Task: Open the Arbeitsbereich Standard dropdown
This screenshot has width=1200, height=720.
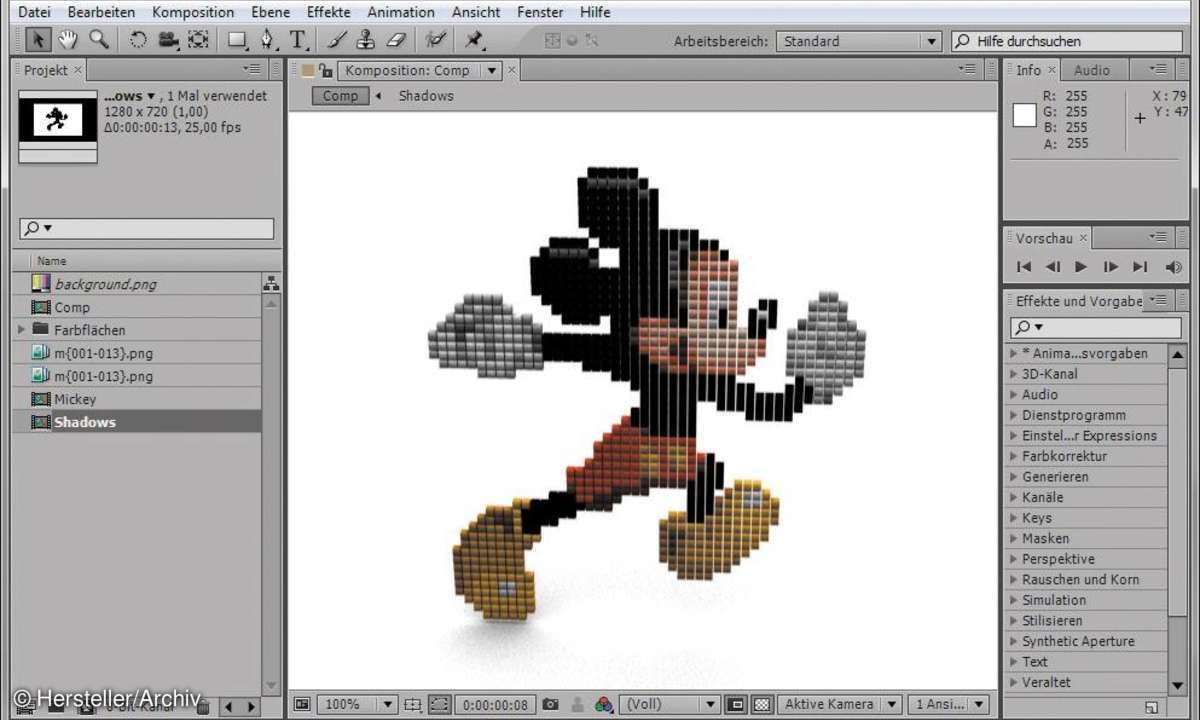Action: pyautogui.click(x=859, y=41)
